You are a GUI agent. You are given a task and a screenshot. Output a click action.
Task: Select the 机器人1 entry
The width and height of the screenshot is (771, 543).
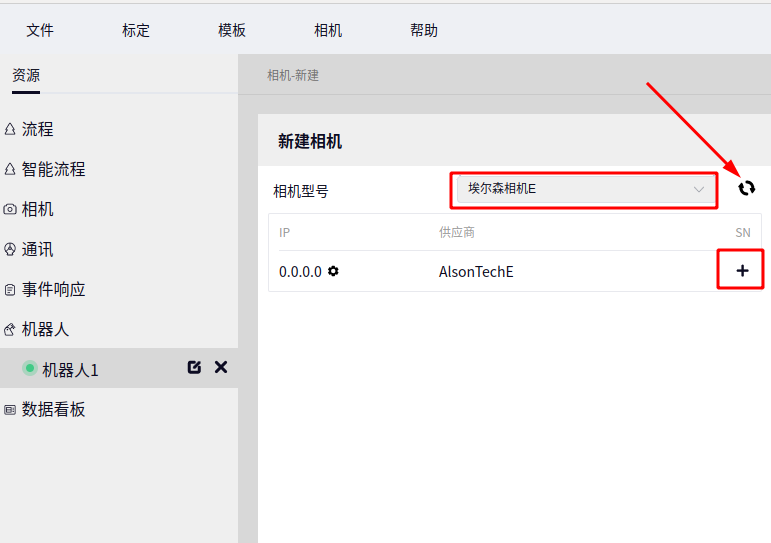click(x=119, y=368)
